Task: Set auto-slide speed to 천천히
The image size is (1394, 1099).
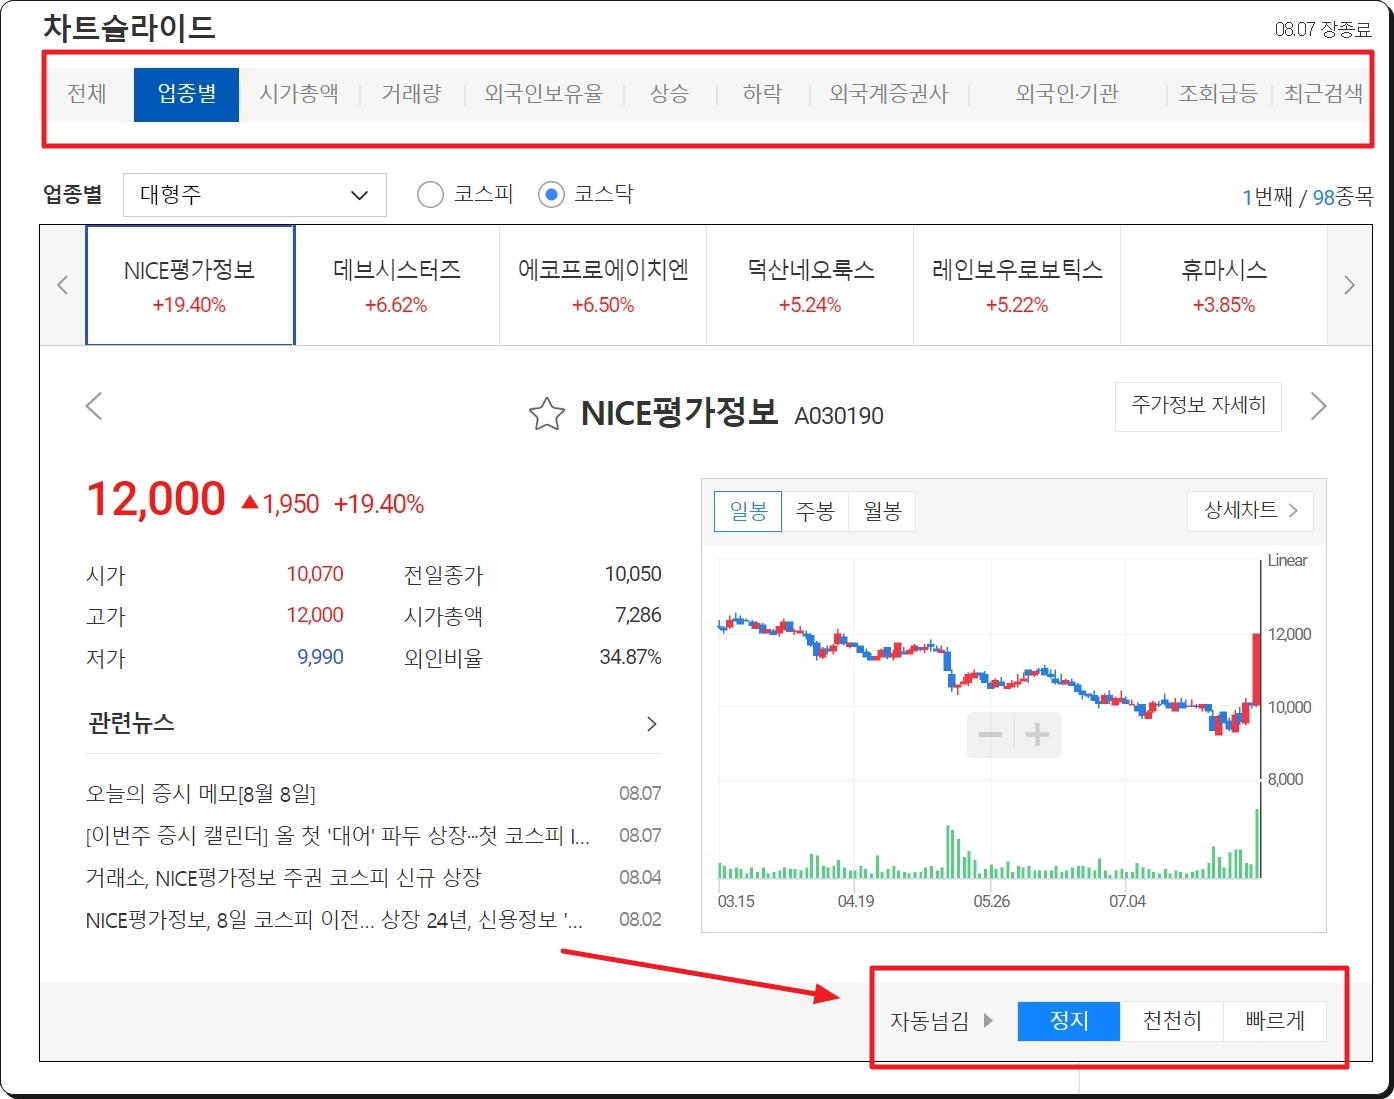Action: click(x=1172, y=1021)
